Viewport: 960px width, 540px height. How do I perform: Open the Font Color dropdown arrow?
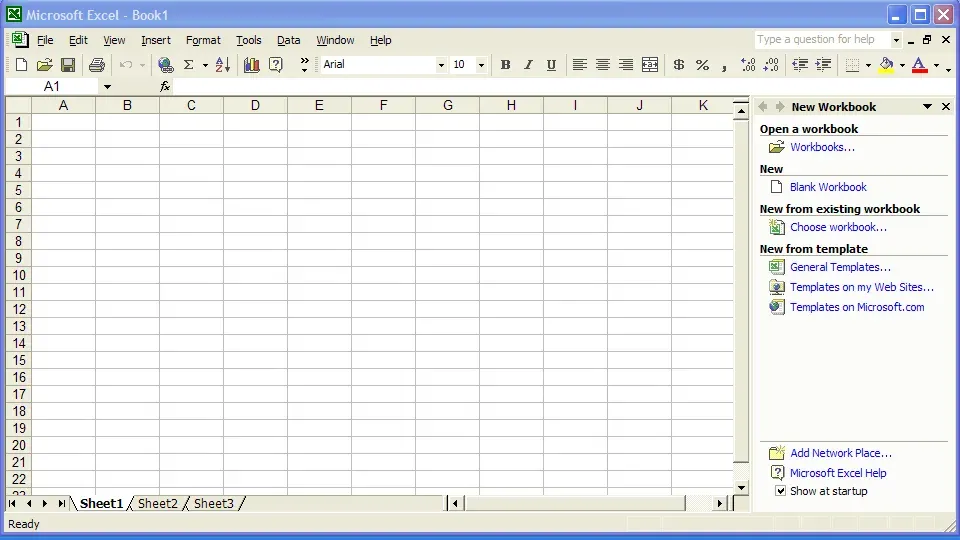point(936,65)
